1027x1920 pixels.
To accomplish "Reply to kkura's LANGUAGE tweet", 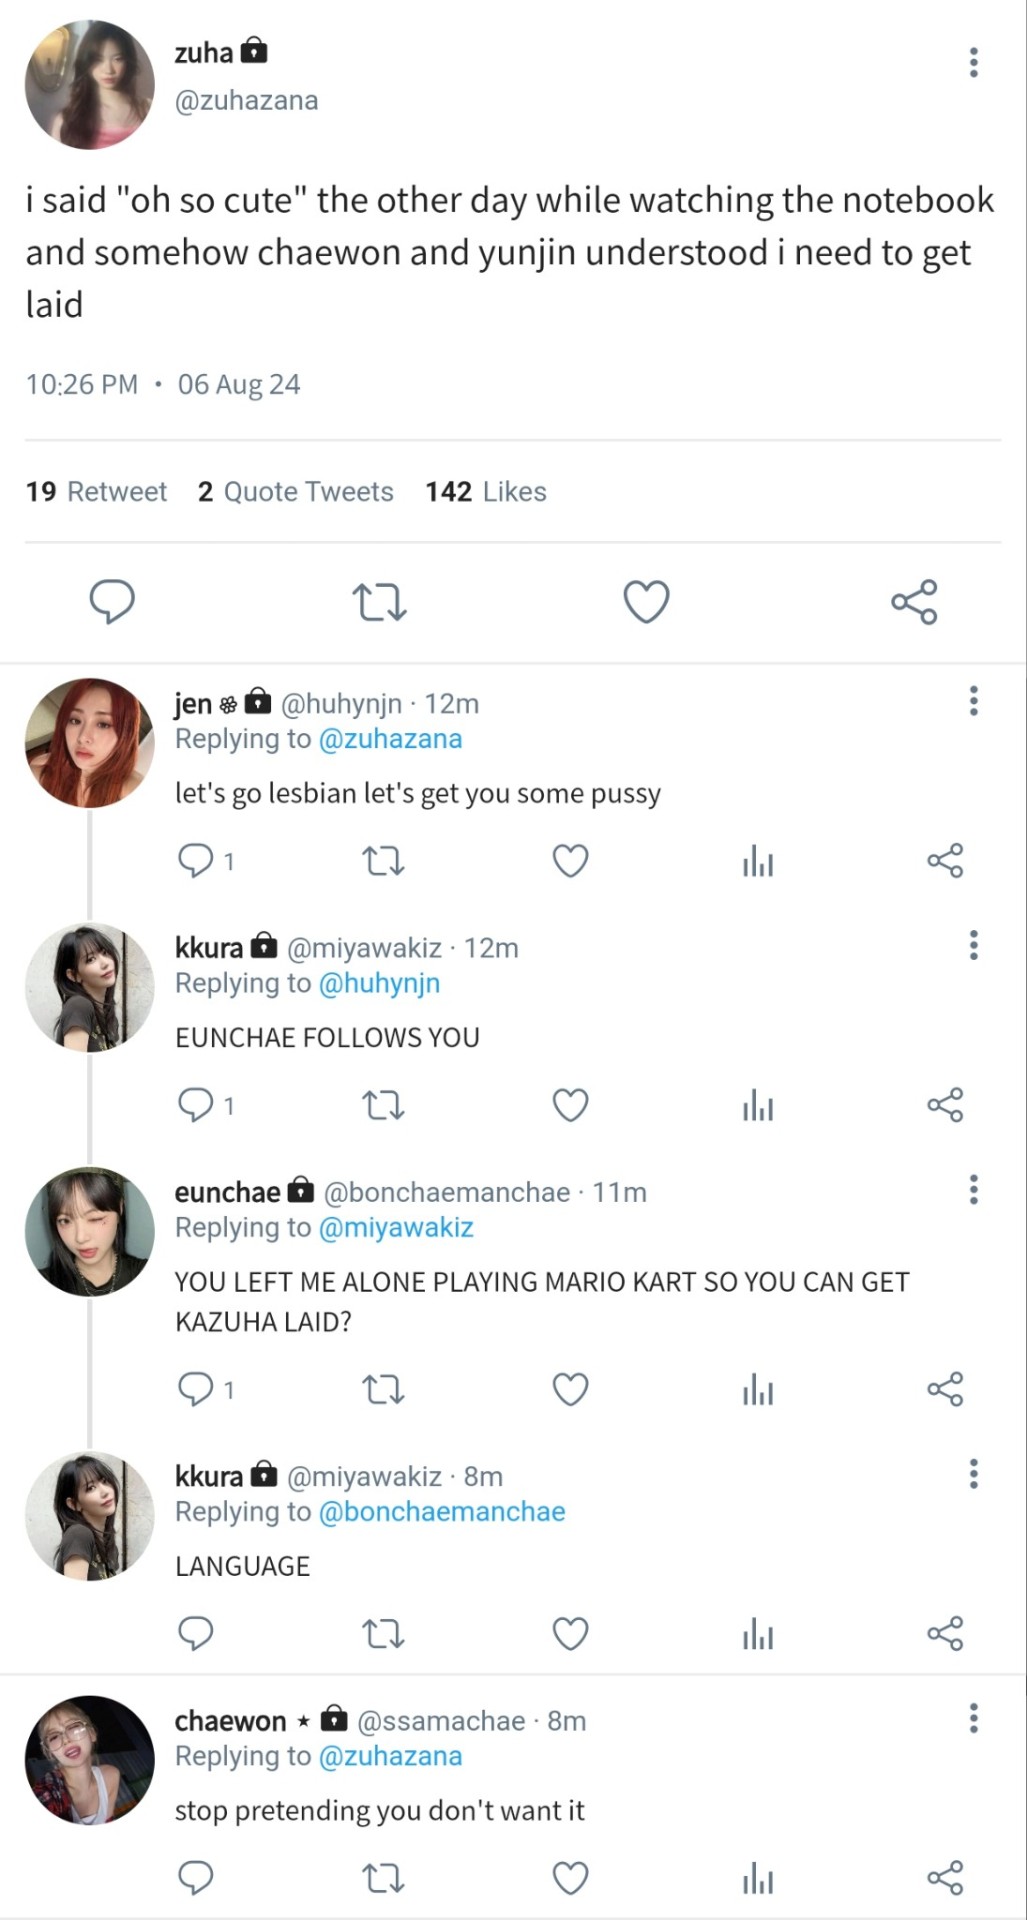I will [x=195, y=1634].
